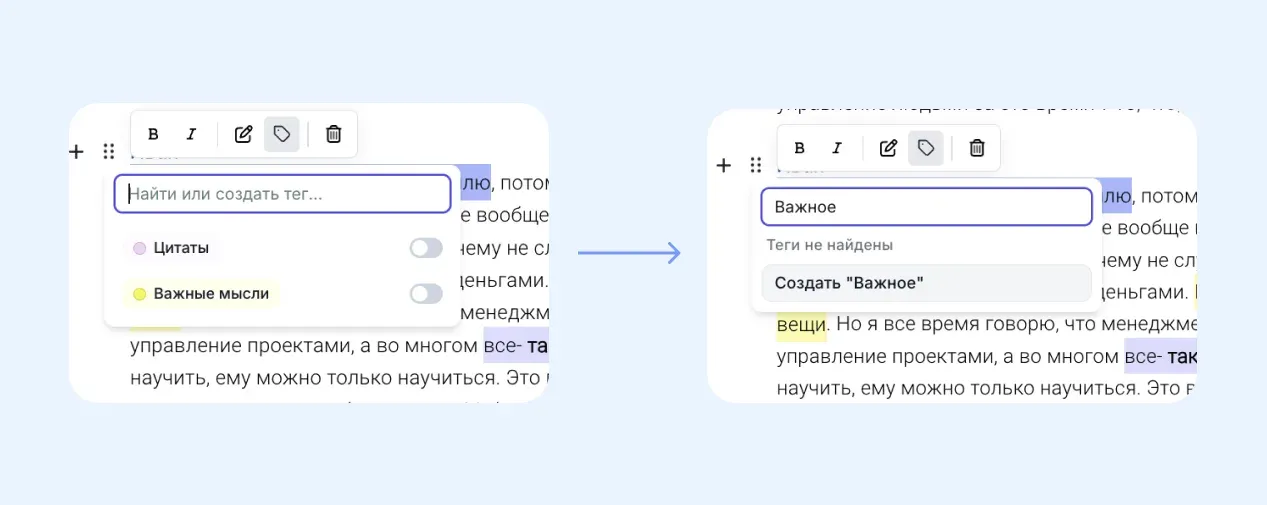Click the plus add-block icon in right panel
The image size is (1267, 505).
(x=724, y=165)
